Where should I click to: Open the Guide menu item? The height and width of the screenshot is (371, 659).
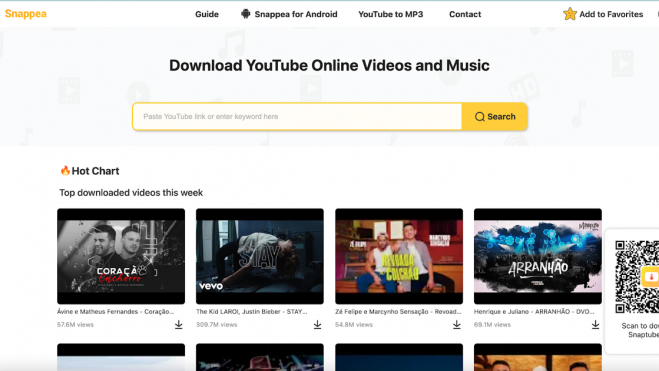[x=207, y=14]
